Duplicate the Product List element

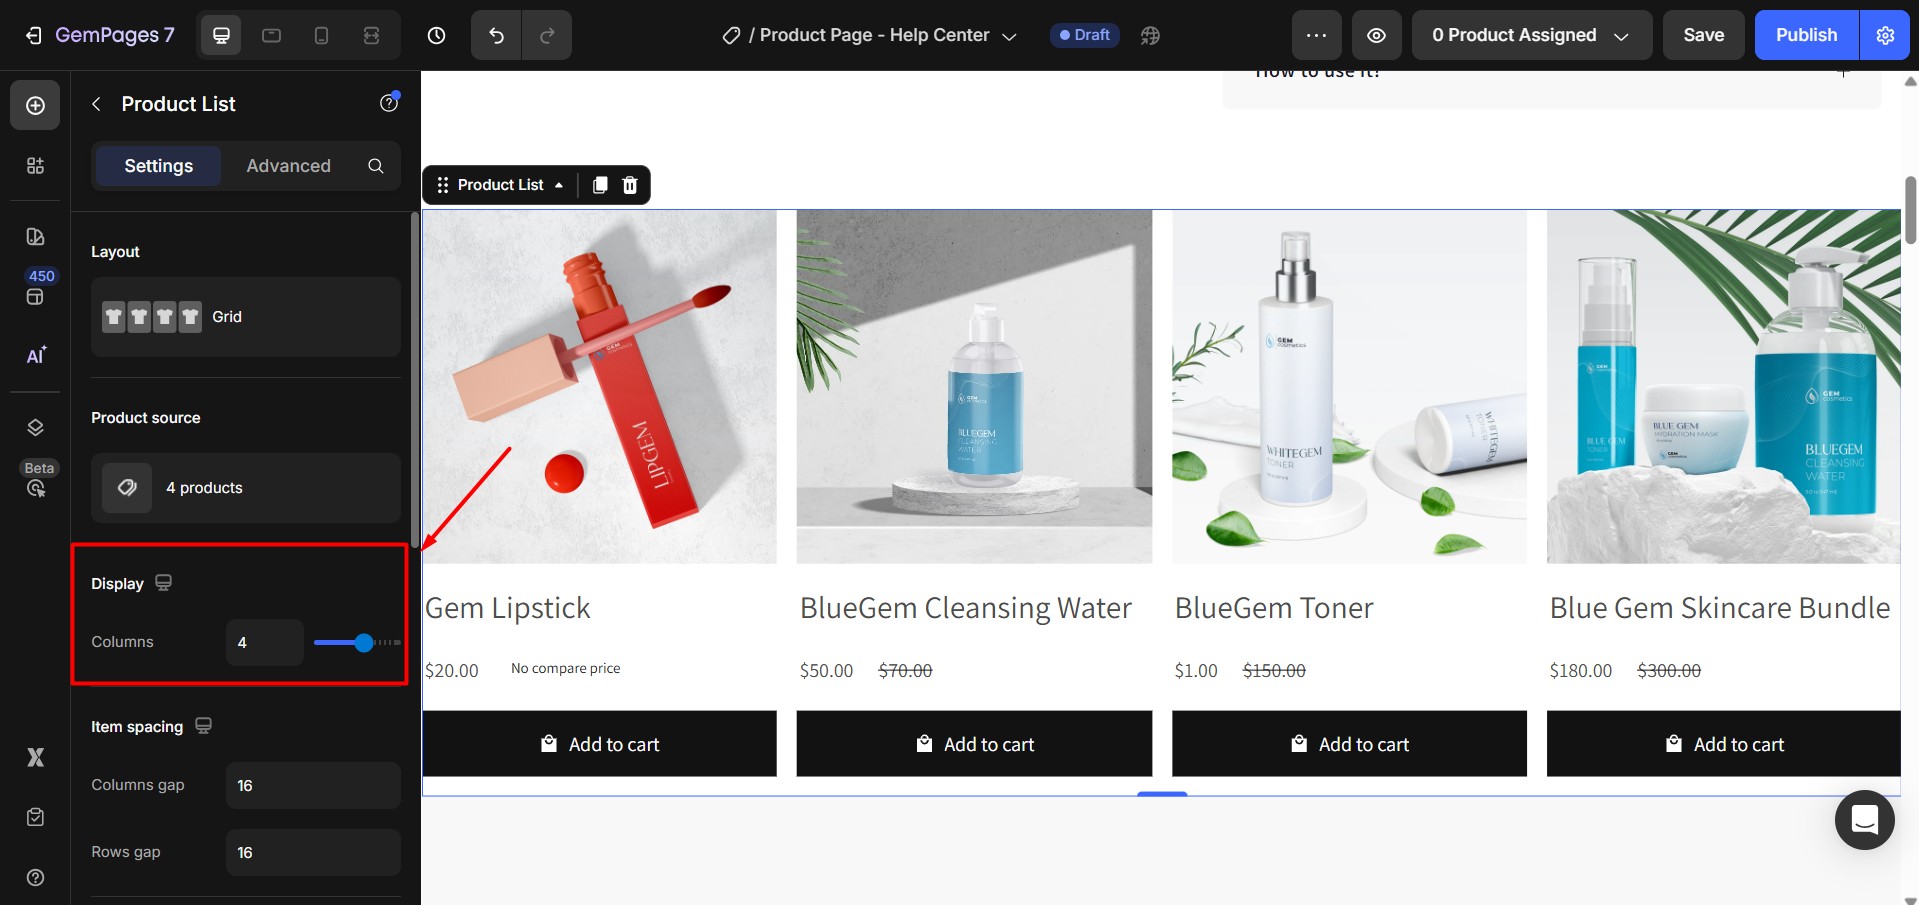[600, 185]
